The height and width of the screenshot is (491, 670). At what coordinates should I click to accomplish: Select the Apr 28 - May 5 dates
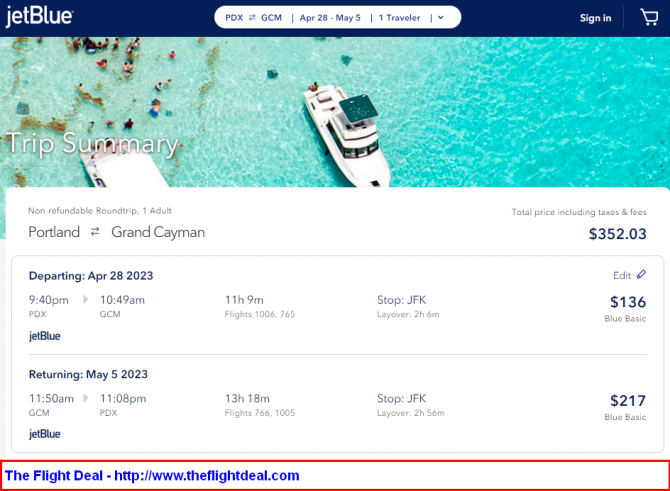[330, 18]
